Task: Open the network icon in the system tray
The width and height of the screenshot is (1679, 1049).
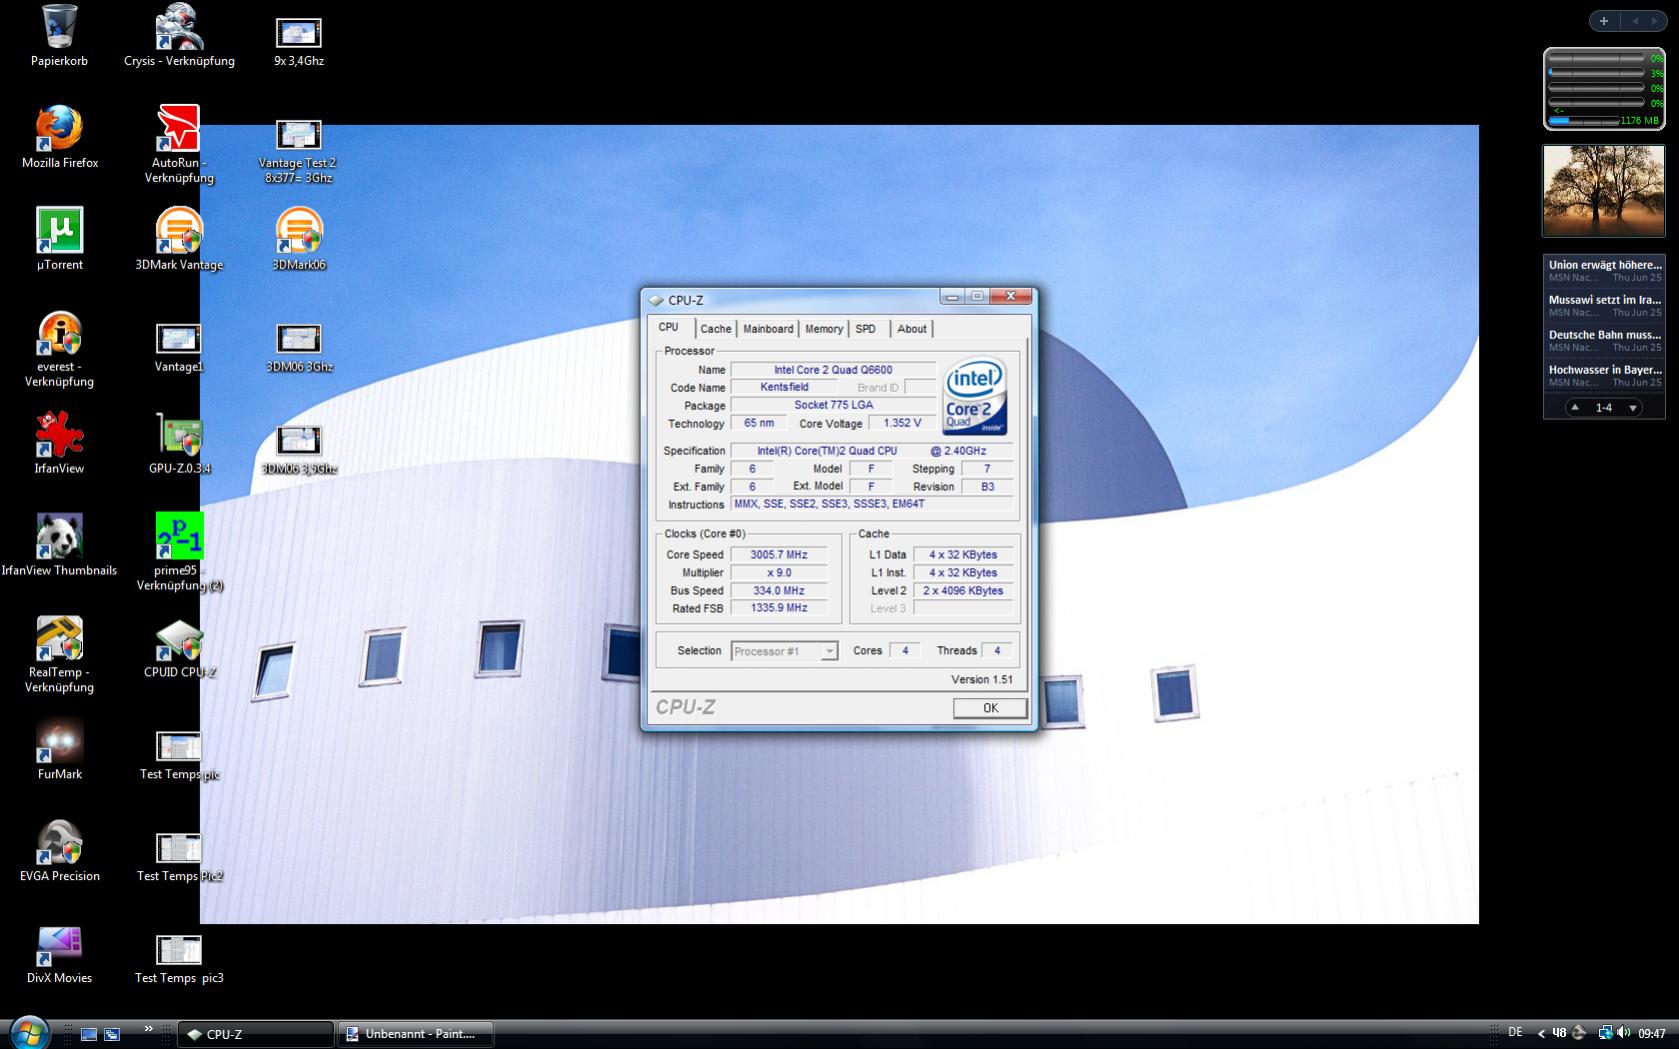Action: pyautogui.click(x=1604, y=1033)
